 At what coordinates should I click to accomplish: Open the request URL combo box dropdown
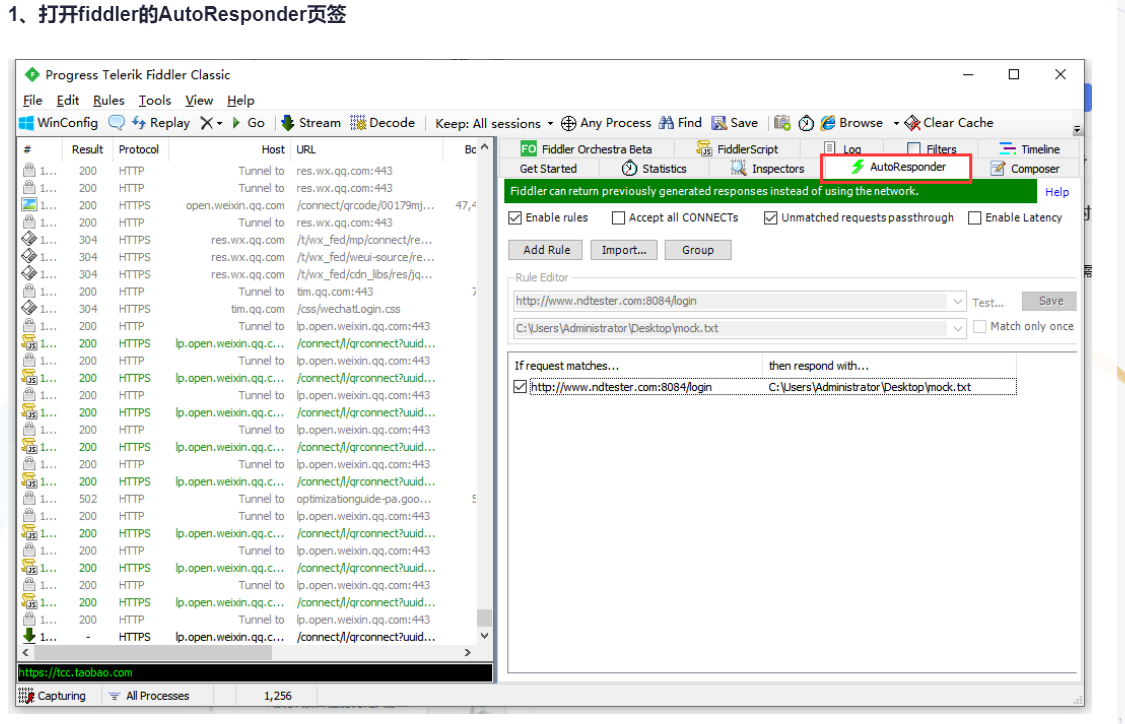pos(958,301)
